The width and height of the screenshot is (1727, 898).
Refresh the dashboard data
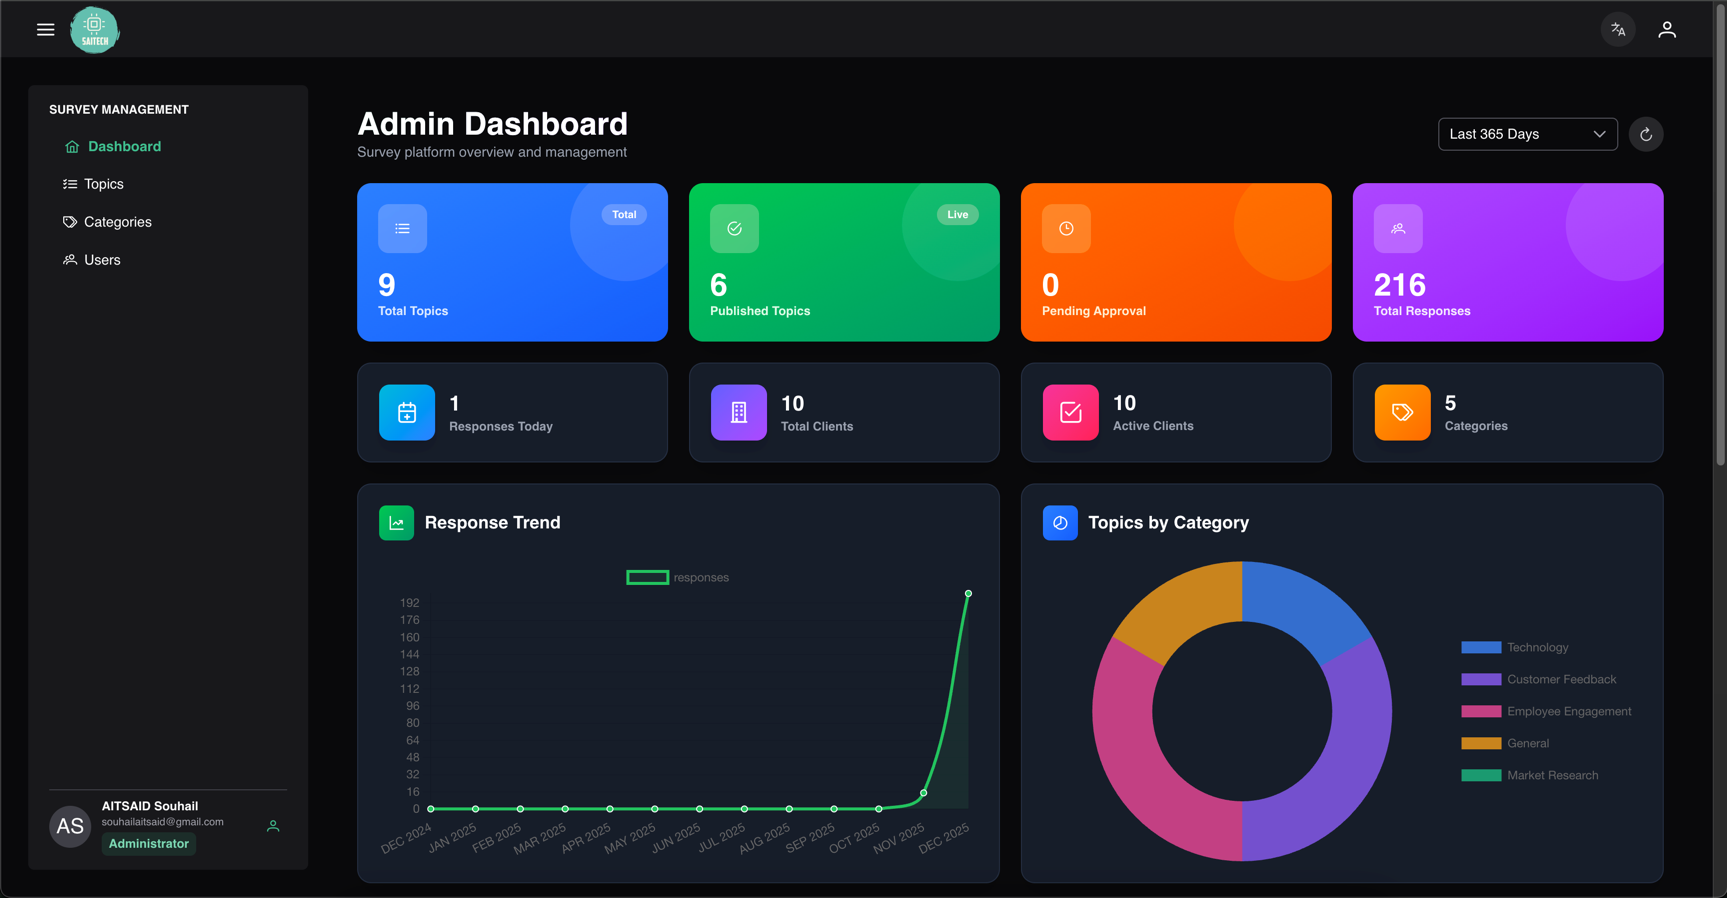[1646, 134]
